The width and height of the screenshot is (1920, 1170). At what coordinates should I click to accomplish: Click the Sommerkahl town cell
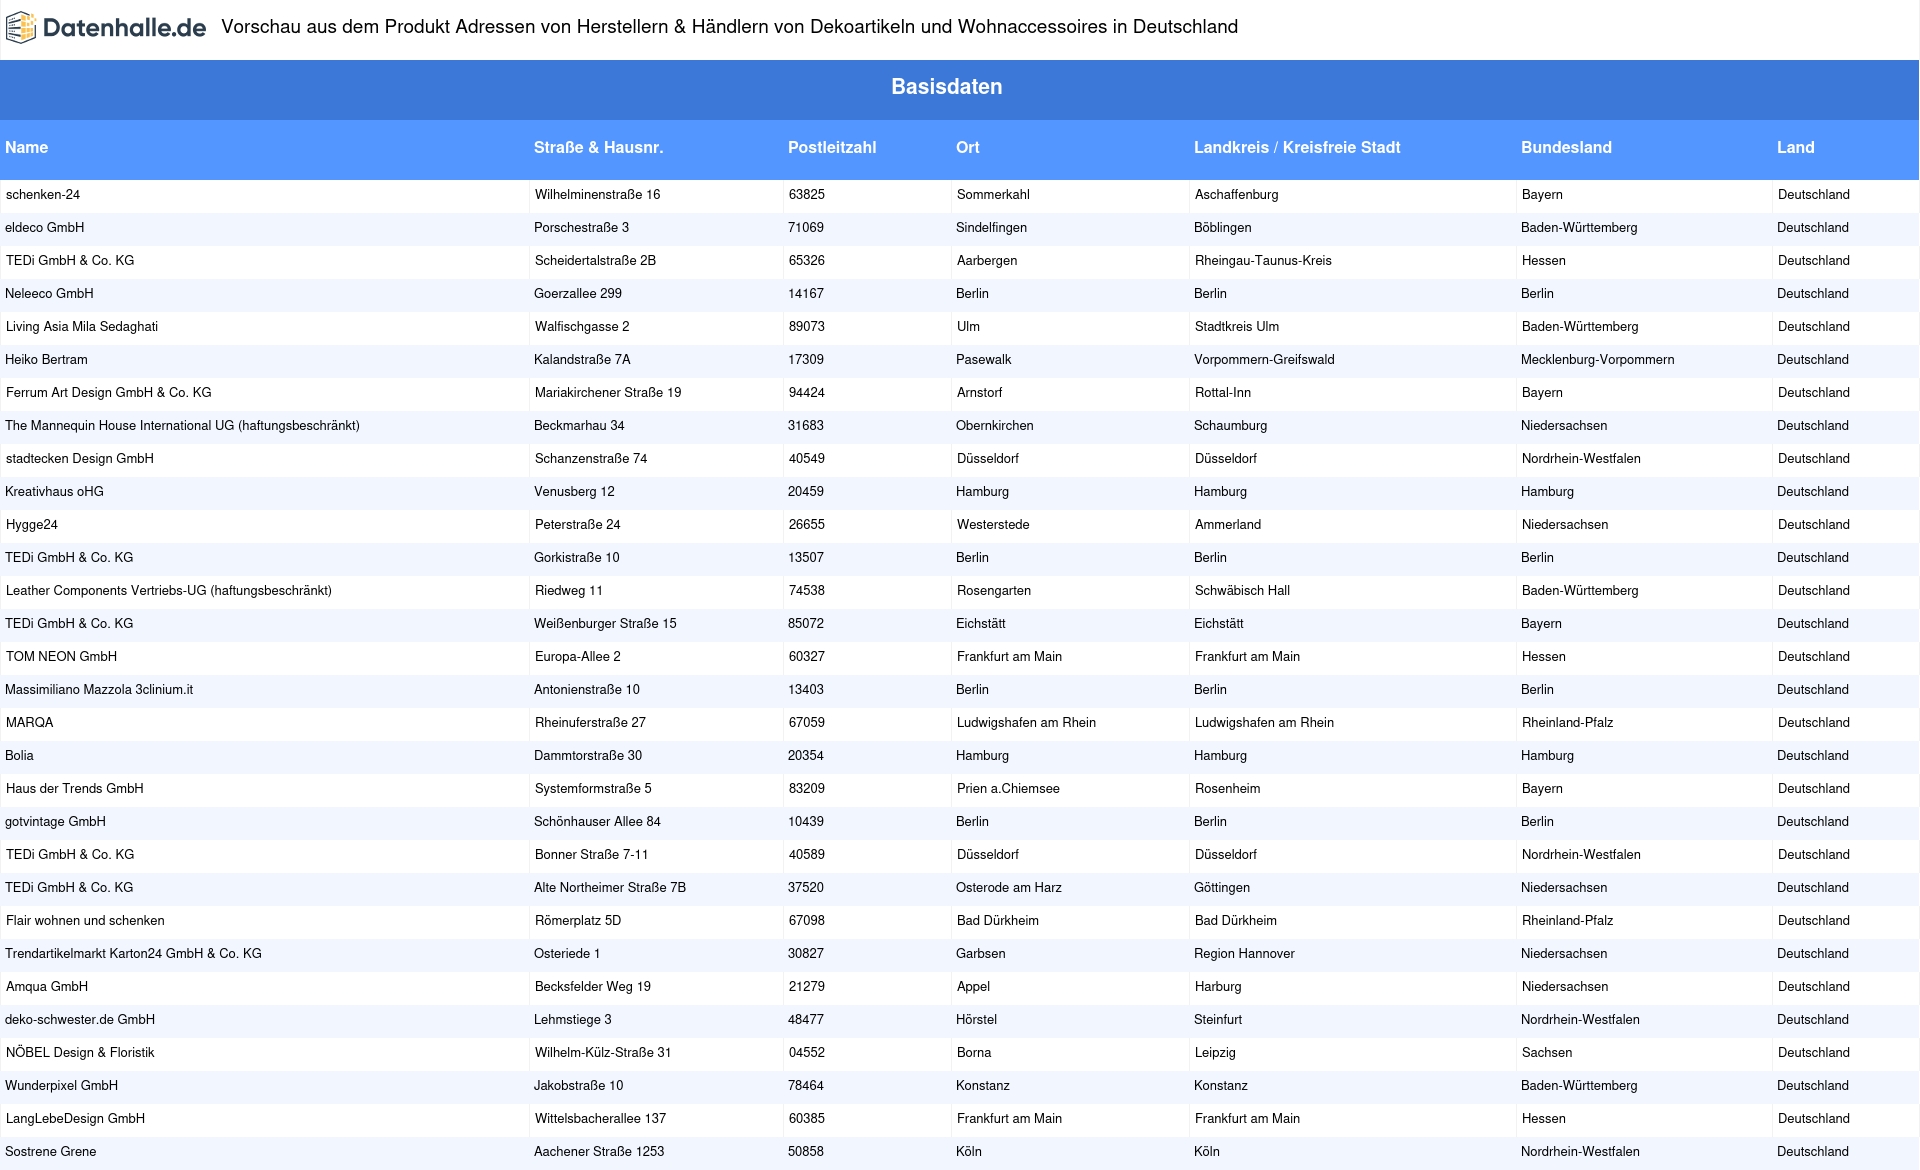pos(993,195)
